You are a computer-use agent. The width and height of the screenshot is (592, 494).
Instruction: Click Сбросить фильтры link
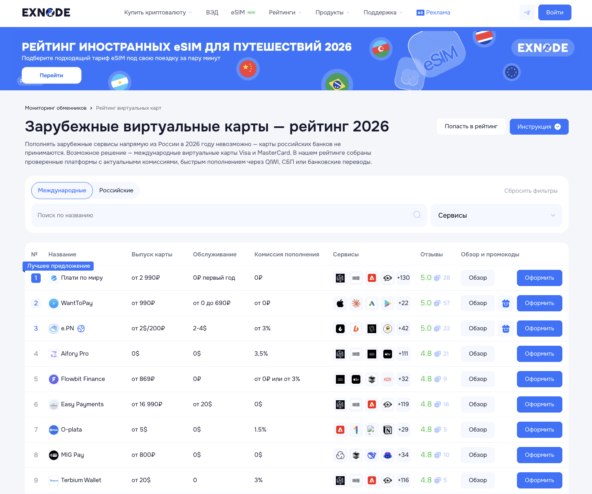pos(530,191)
